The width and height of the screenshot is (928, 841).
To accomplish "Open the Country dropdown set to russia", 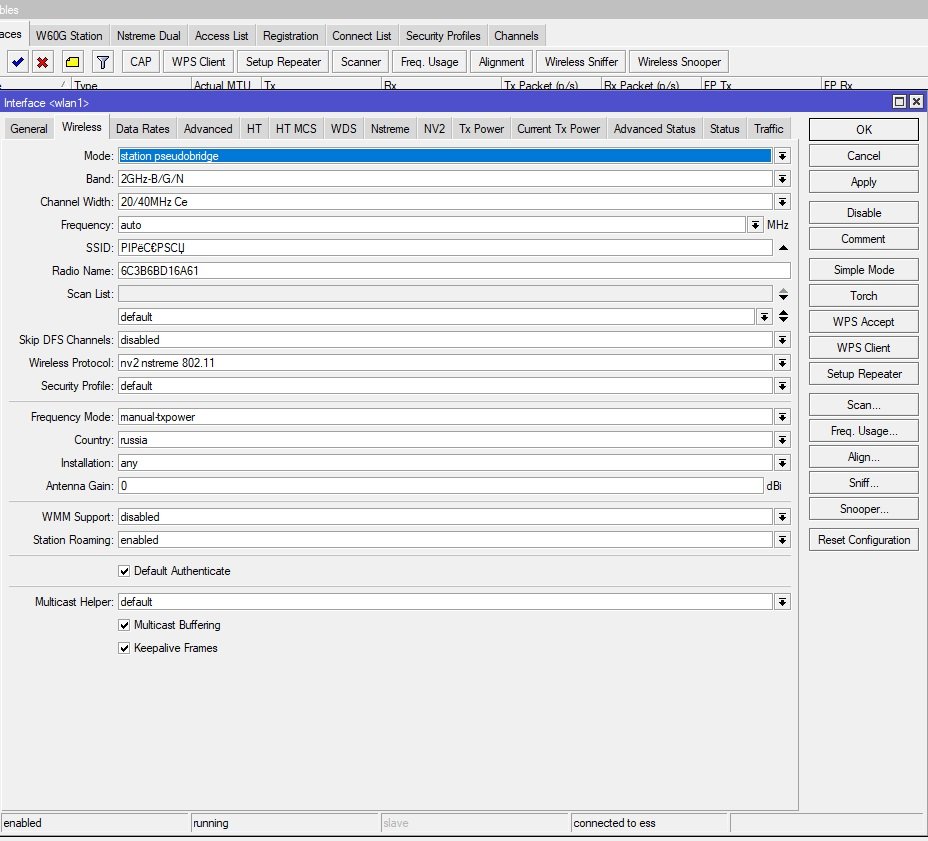I will tap(782, 440).
